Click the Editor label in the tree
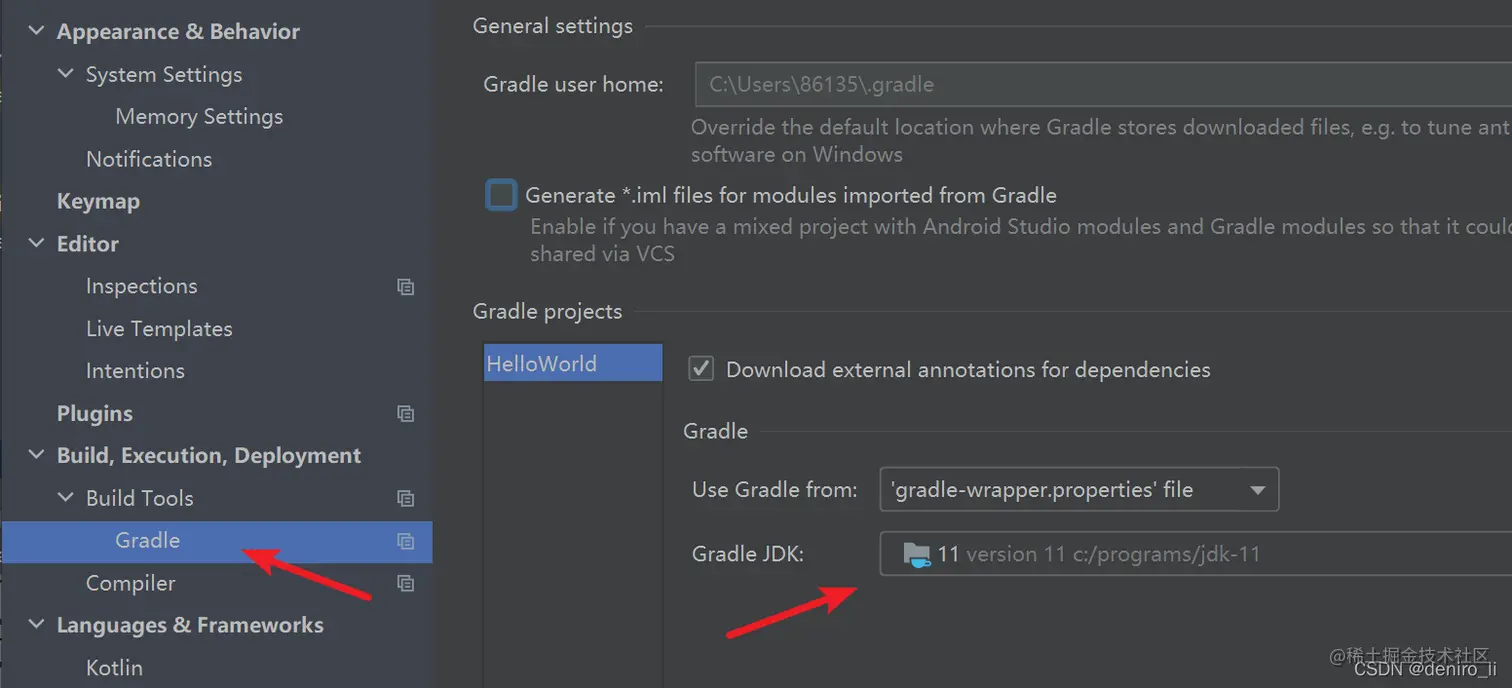1512x688 pixels. [x=88, y=244]
